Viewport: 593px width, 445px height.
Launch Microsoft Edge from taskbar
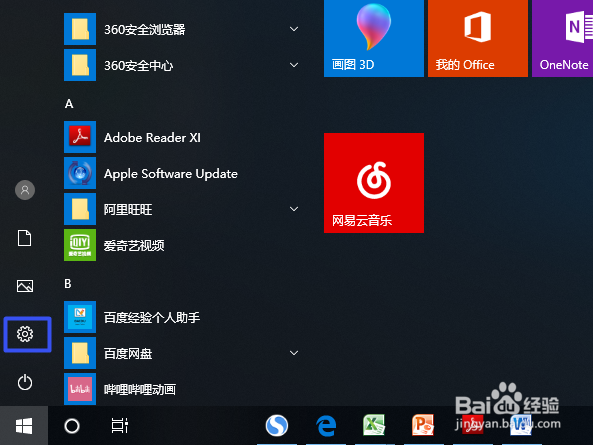click(x=326, y=425)
